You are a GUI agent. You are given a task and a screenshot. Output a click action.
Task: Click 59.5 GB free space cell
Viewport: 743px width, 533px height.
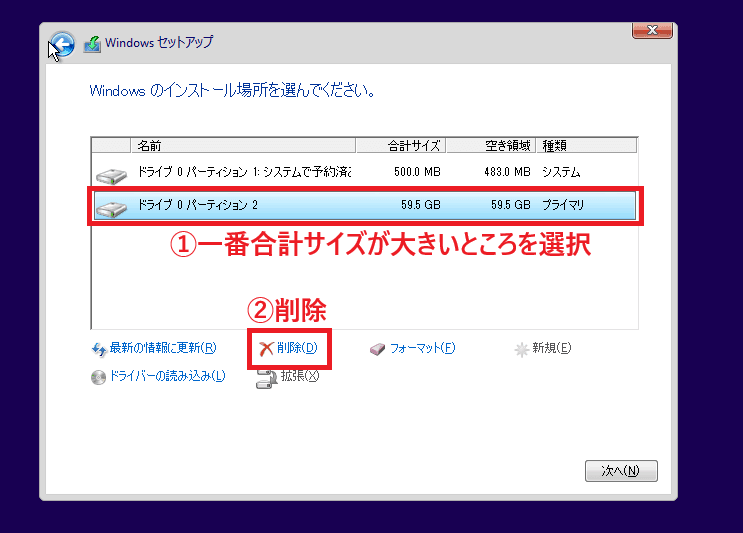(x=511, y=205)
